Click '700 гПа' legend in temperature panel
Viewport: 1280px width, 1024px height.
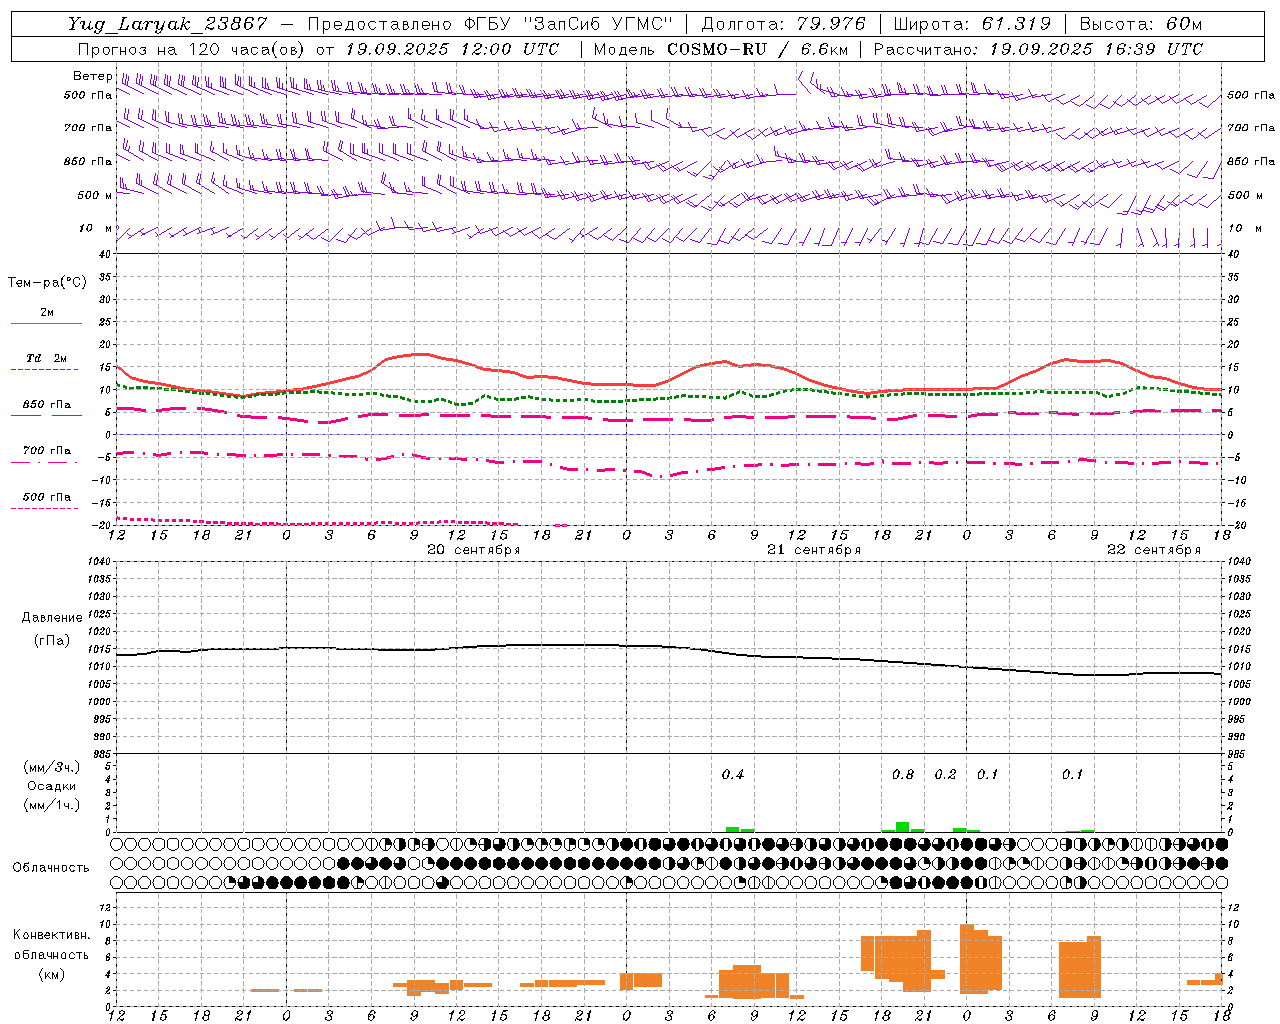[47, 451]
